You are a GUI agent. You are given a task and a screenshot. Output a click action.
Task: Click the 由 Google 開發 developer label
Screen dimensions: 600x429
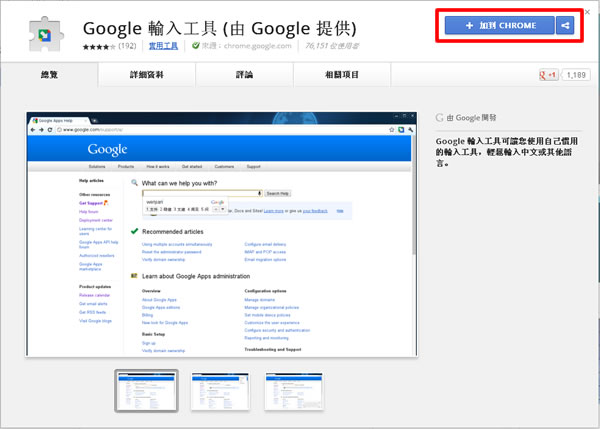[471, 118]
